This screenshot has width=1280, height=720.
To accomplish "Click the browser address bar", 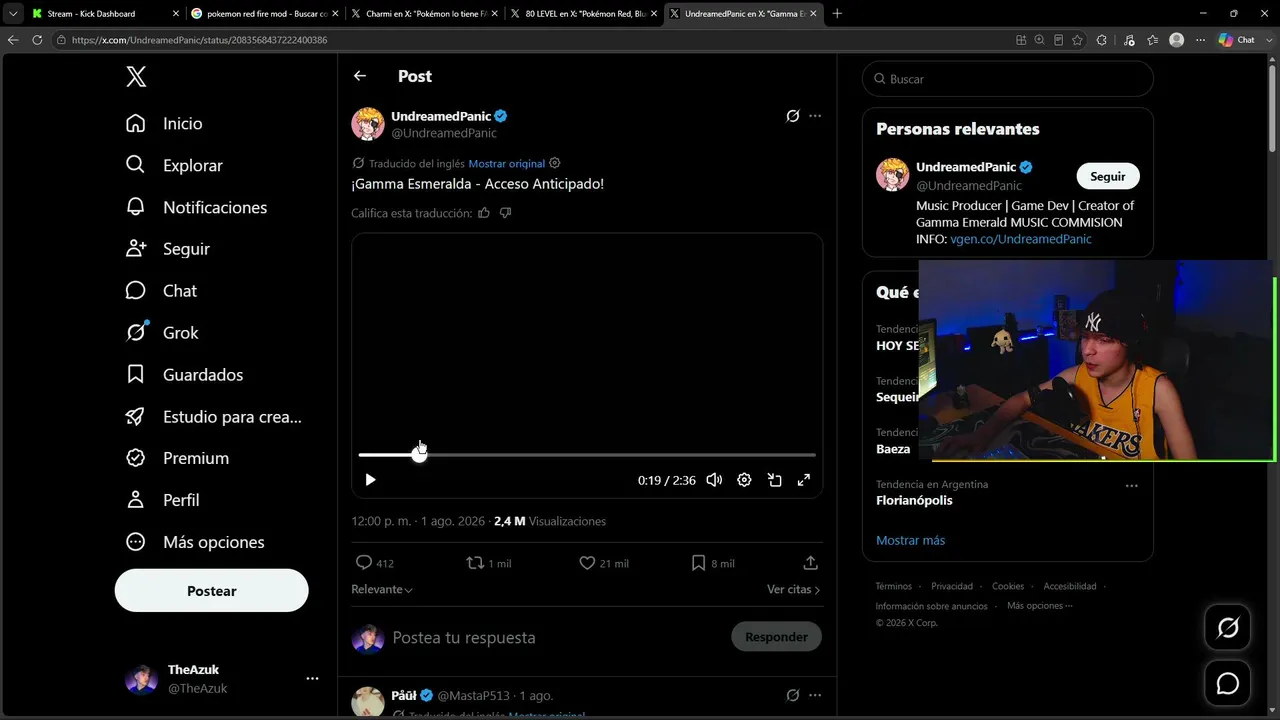I will (530, 40).
